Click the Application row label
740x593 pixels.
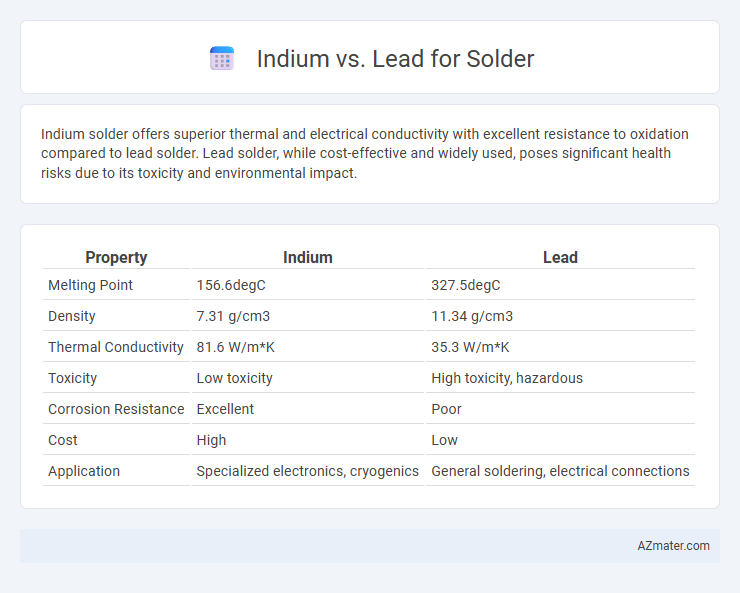pyautogui.click(x=84, y=471)
